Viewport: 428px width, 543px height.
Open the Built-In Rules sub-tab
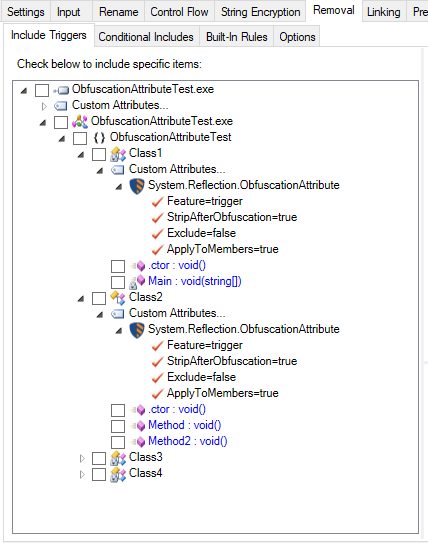click(x=237, y=37)
